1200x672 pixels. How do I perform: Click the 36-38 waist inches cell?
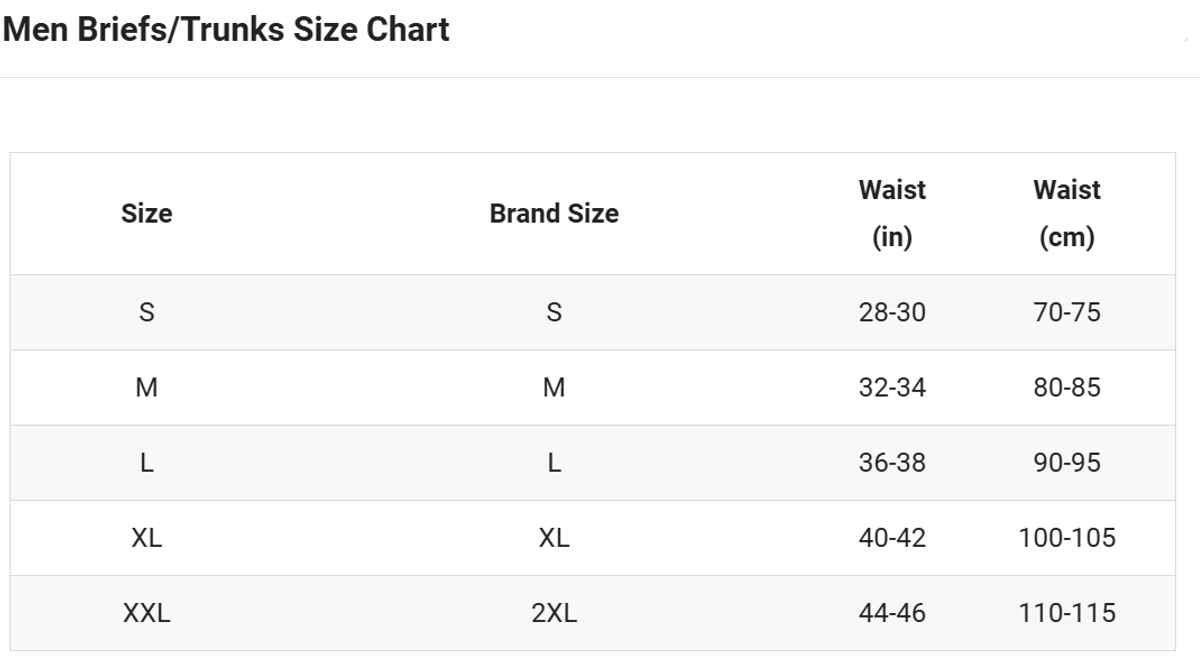pos(892,462)
